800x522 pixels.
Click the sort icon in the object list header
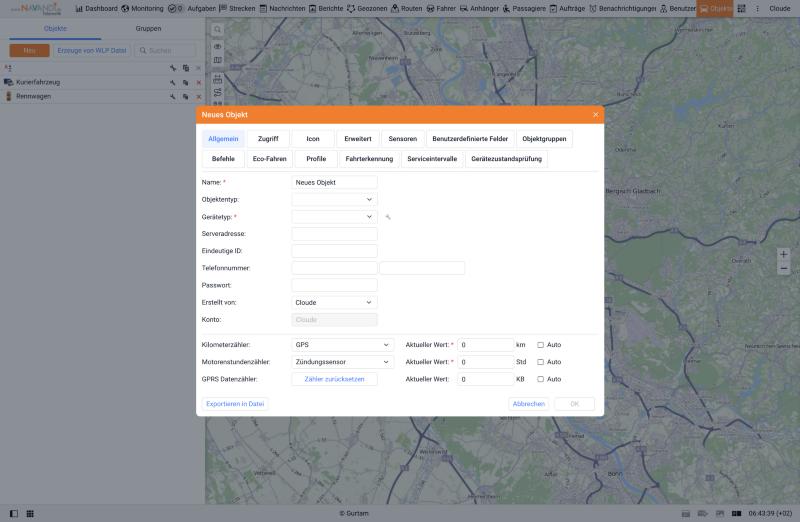coord(8,68)
